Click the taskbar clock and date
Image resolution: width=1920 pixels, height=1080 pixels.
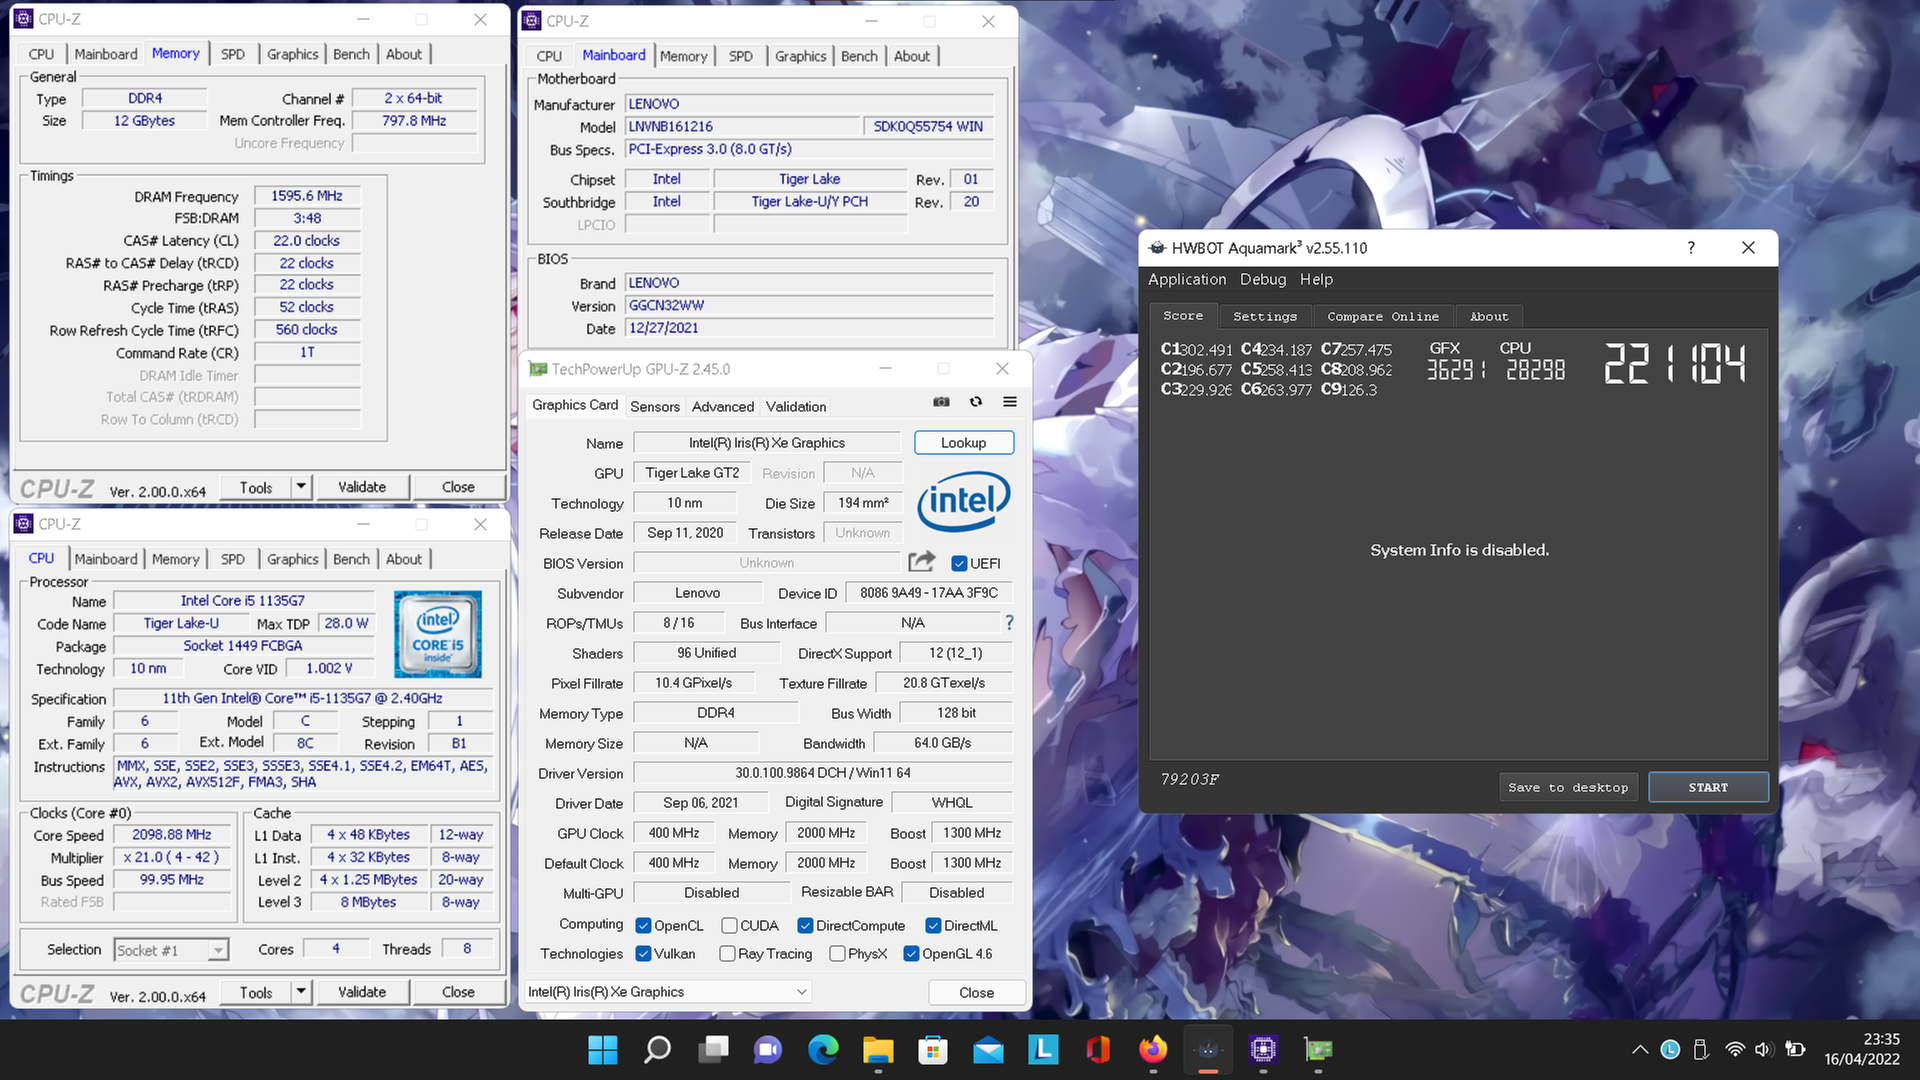tap(1862, 1049)
